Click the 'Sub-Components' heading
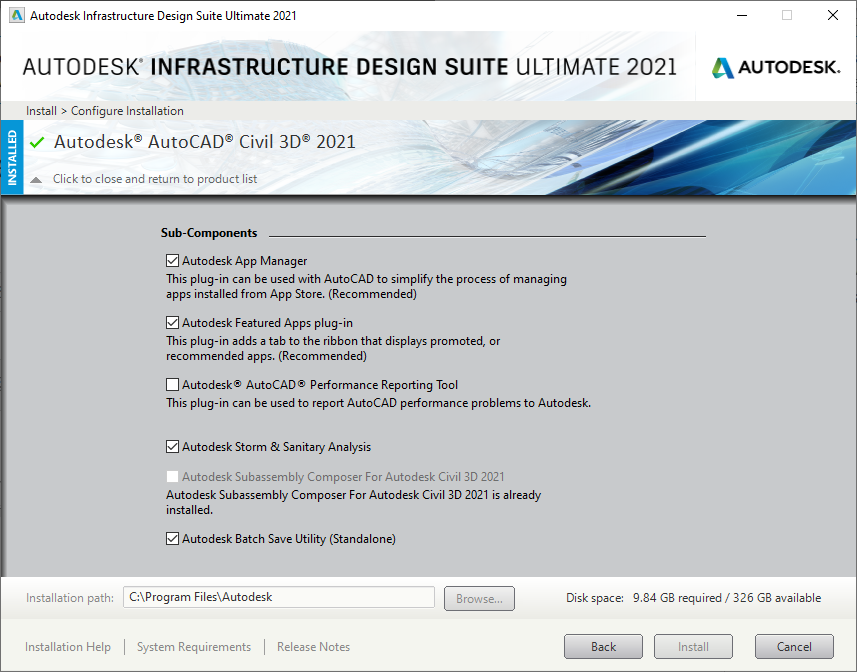The image size is (857, 672). click(209, 233)
